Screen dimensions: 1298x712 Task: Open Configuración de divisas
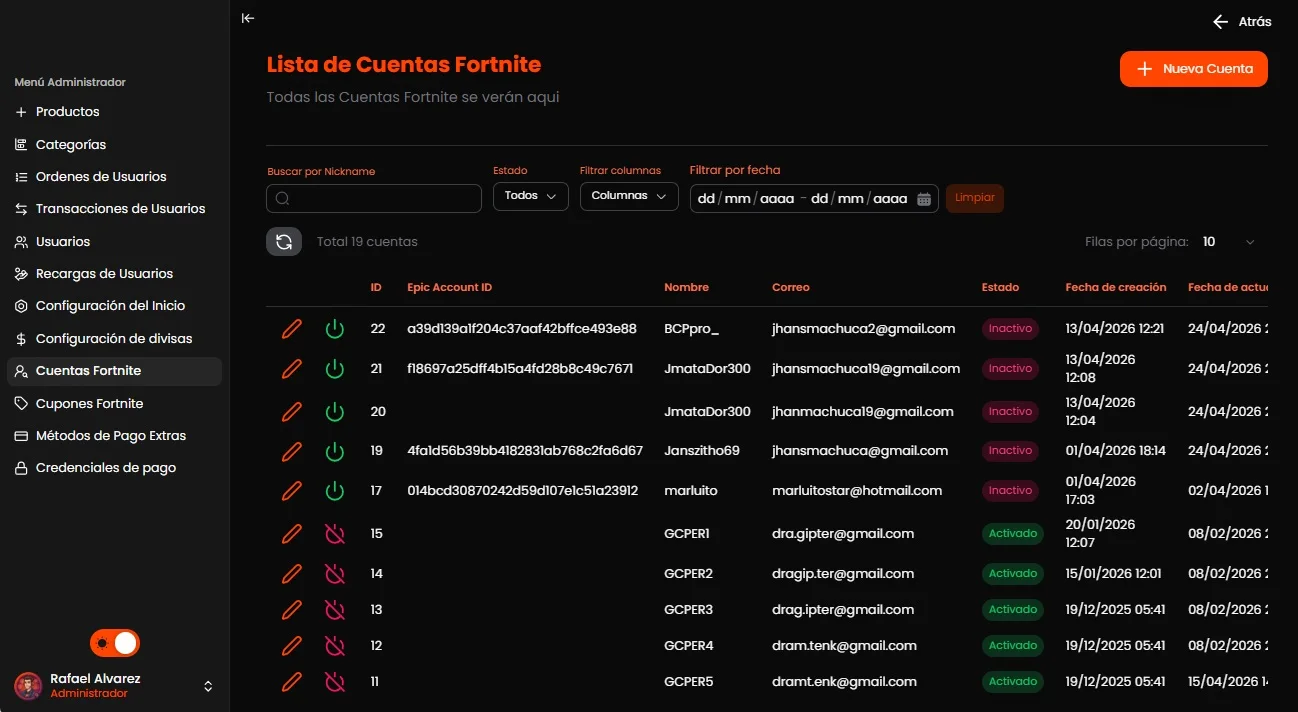(114, 339)
